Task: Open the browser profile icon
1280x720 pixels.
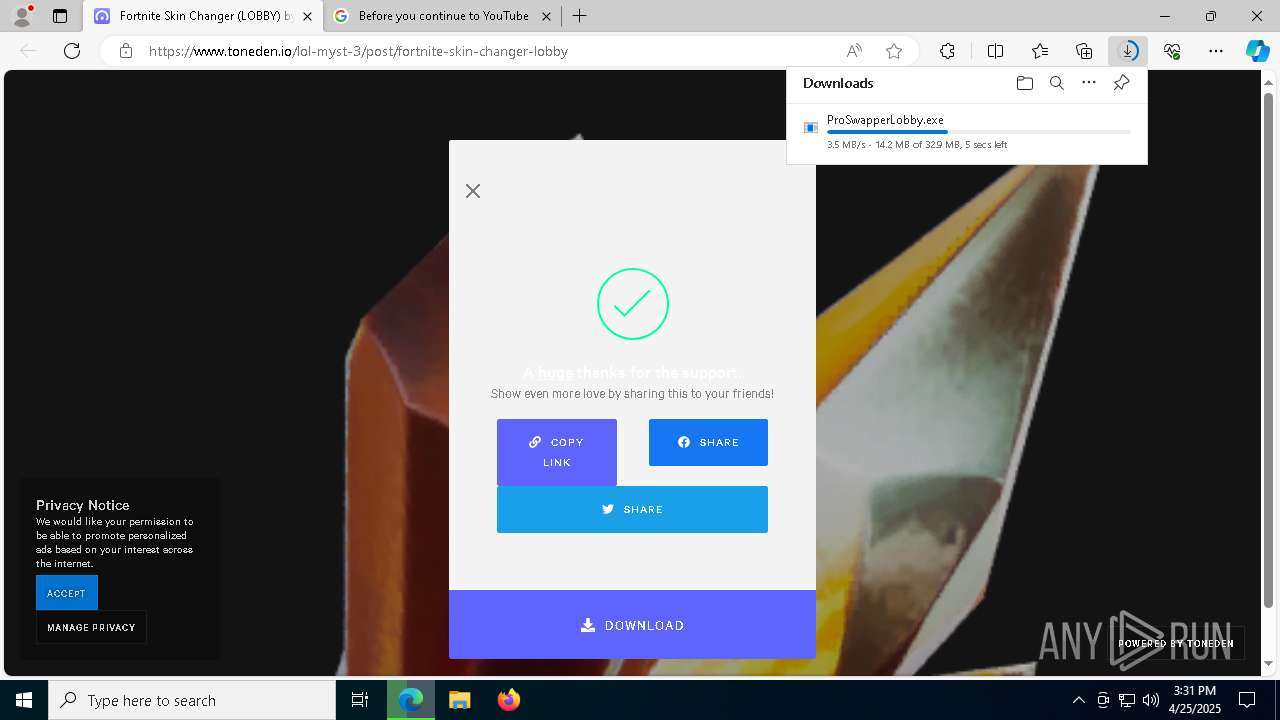Action: pyautogui.click(x=22, y=16)
